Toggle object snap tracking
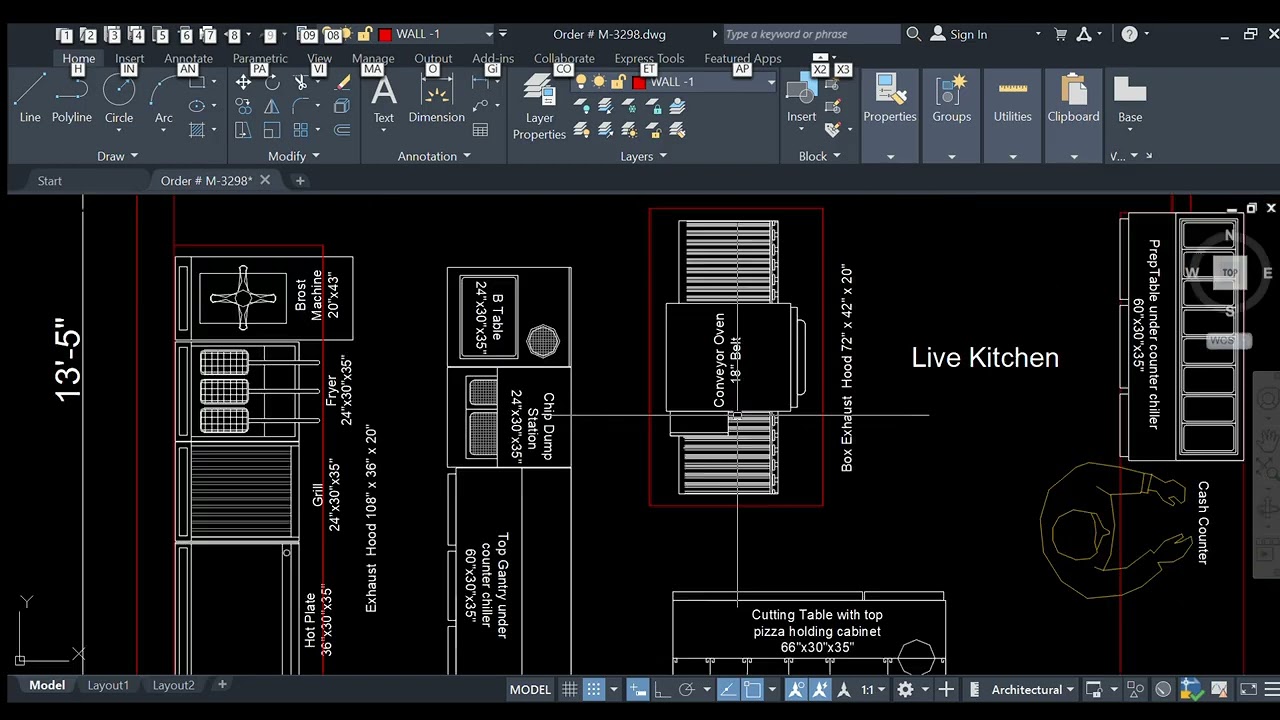 (x=728, y=689)
